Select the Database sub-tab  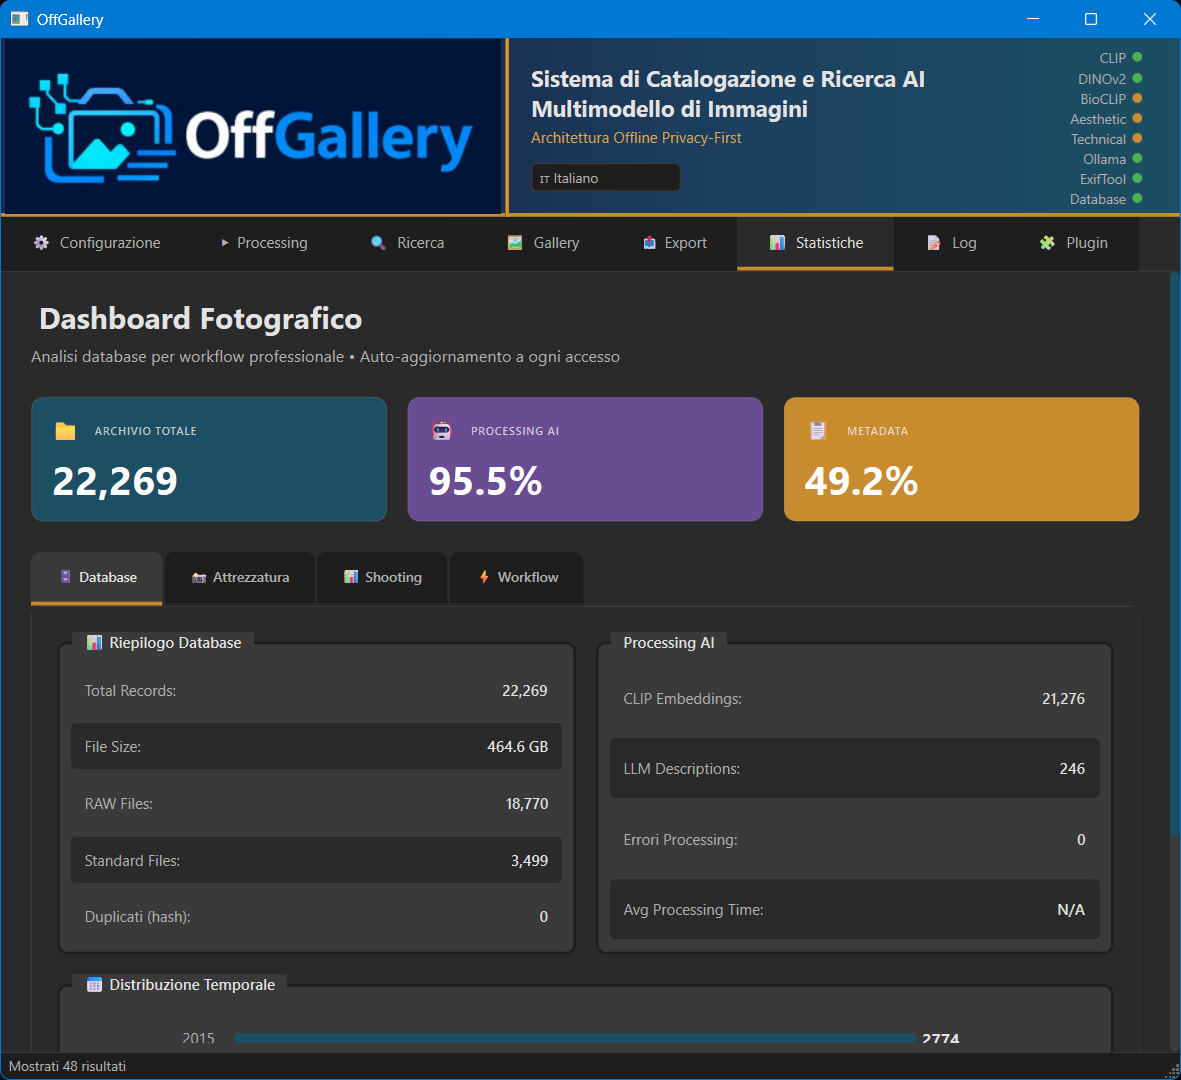pos(96,578)
